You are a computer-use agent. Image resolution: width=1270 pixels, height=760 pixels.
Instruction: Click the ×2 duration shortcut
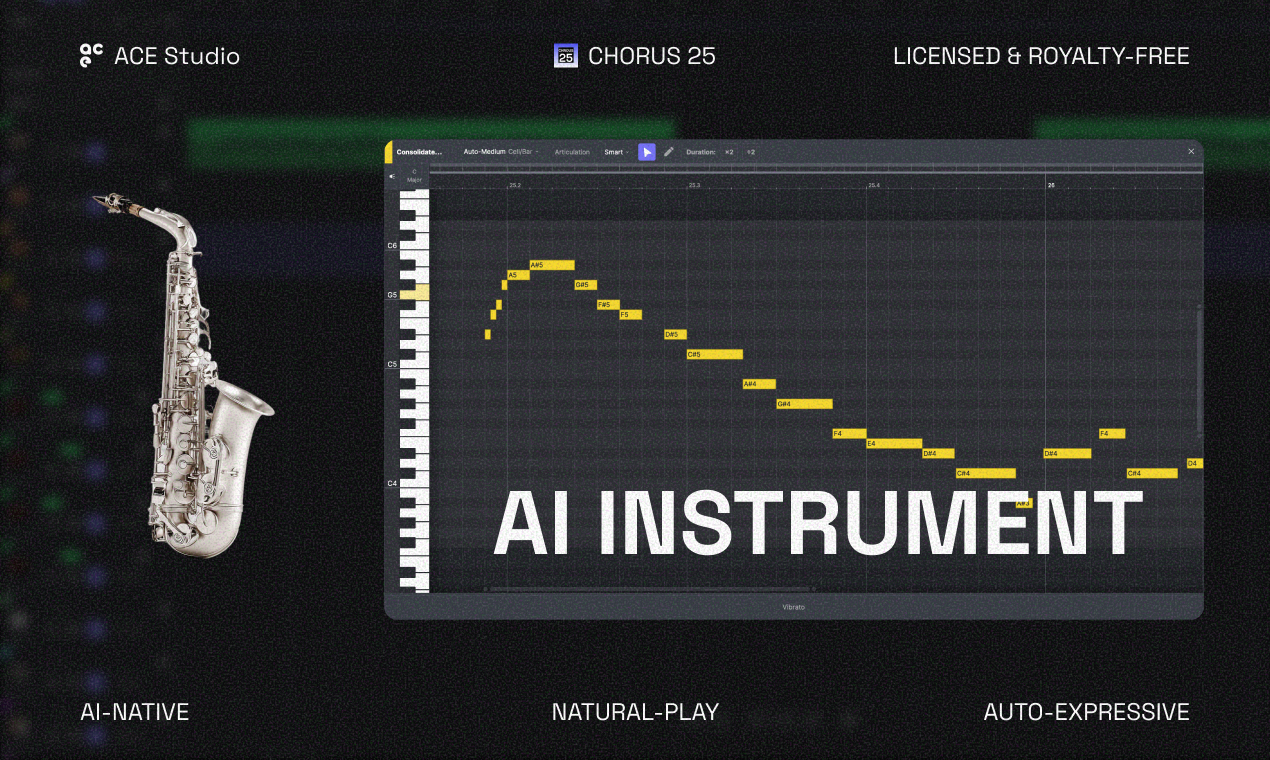pos(728,152)
